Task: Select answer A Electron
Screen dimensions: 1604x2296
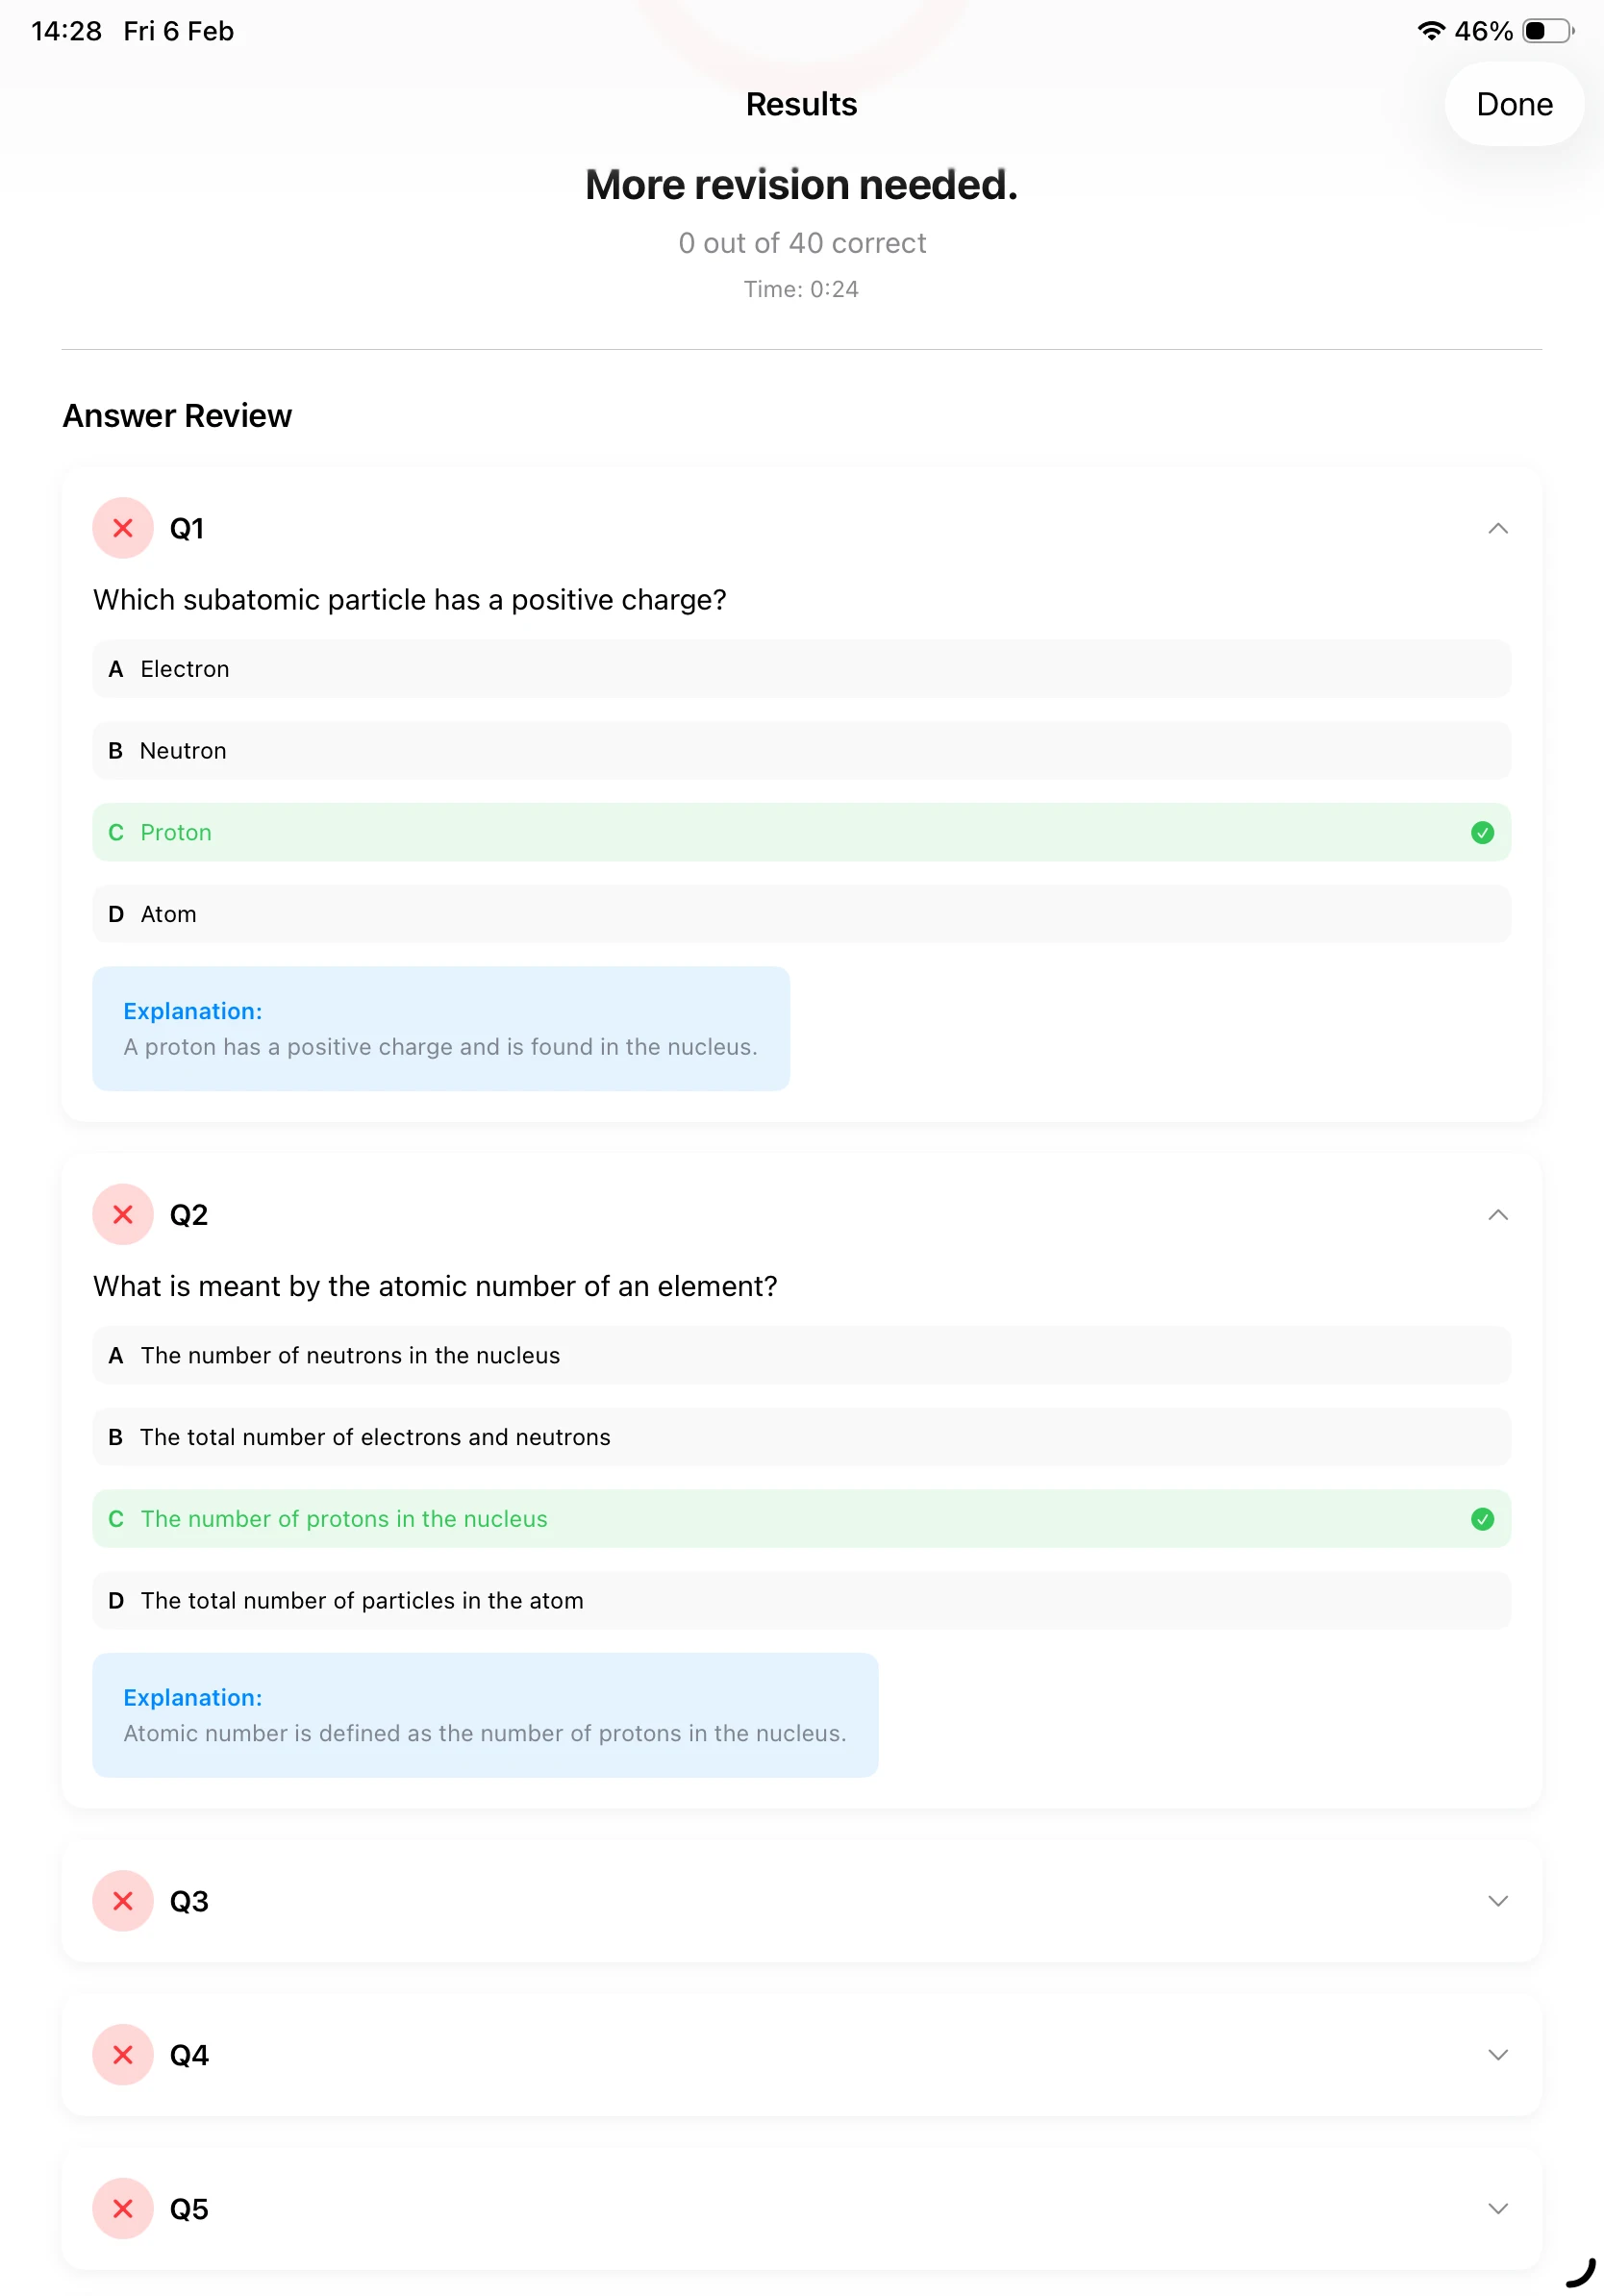Action: 800,669
